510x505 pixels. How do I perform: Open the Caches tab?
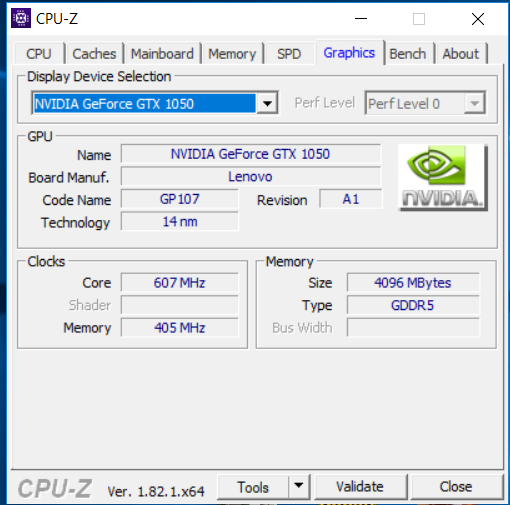(94, 54)
